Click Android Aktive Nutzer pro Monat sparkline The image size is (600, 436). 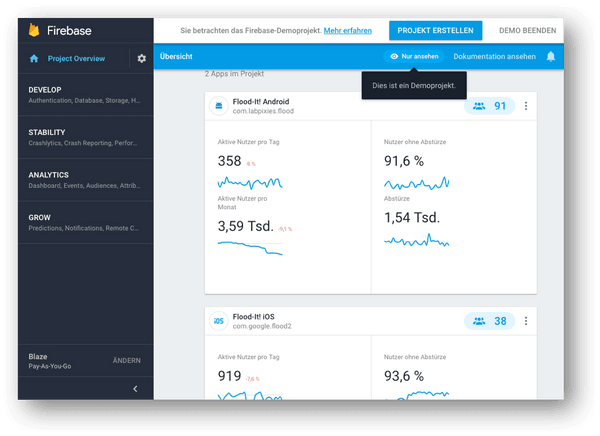250,248
